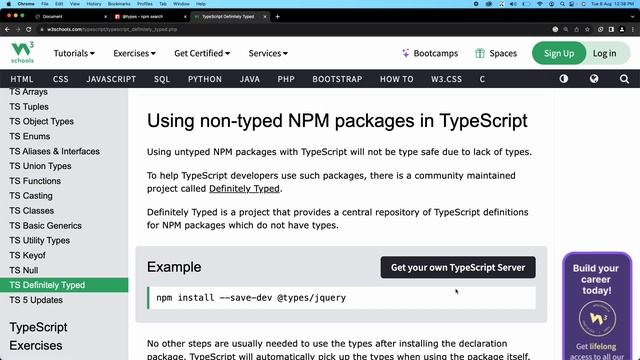Go to PYTHON tutorial in top bar

(204, 79)
